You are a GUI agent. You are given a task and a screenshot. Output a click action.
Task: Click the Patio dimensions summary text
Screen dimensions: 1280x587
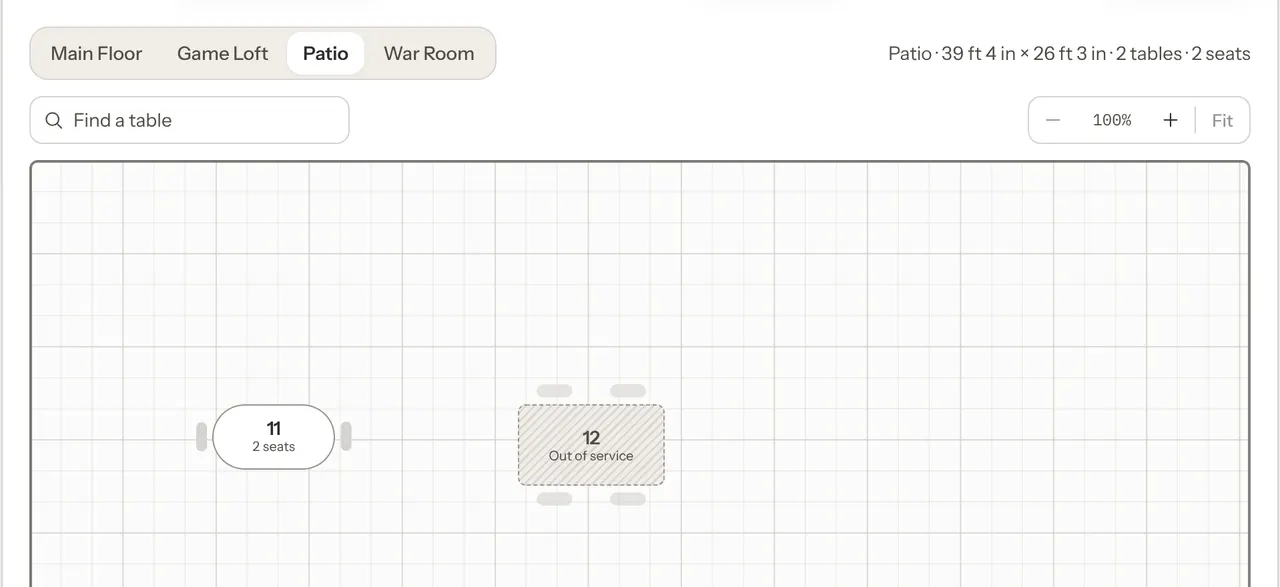[1069, 54]
